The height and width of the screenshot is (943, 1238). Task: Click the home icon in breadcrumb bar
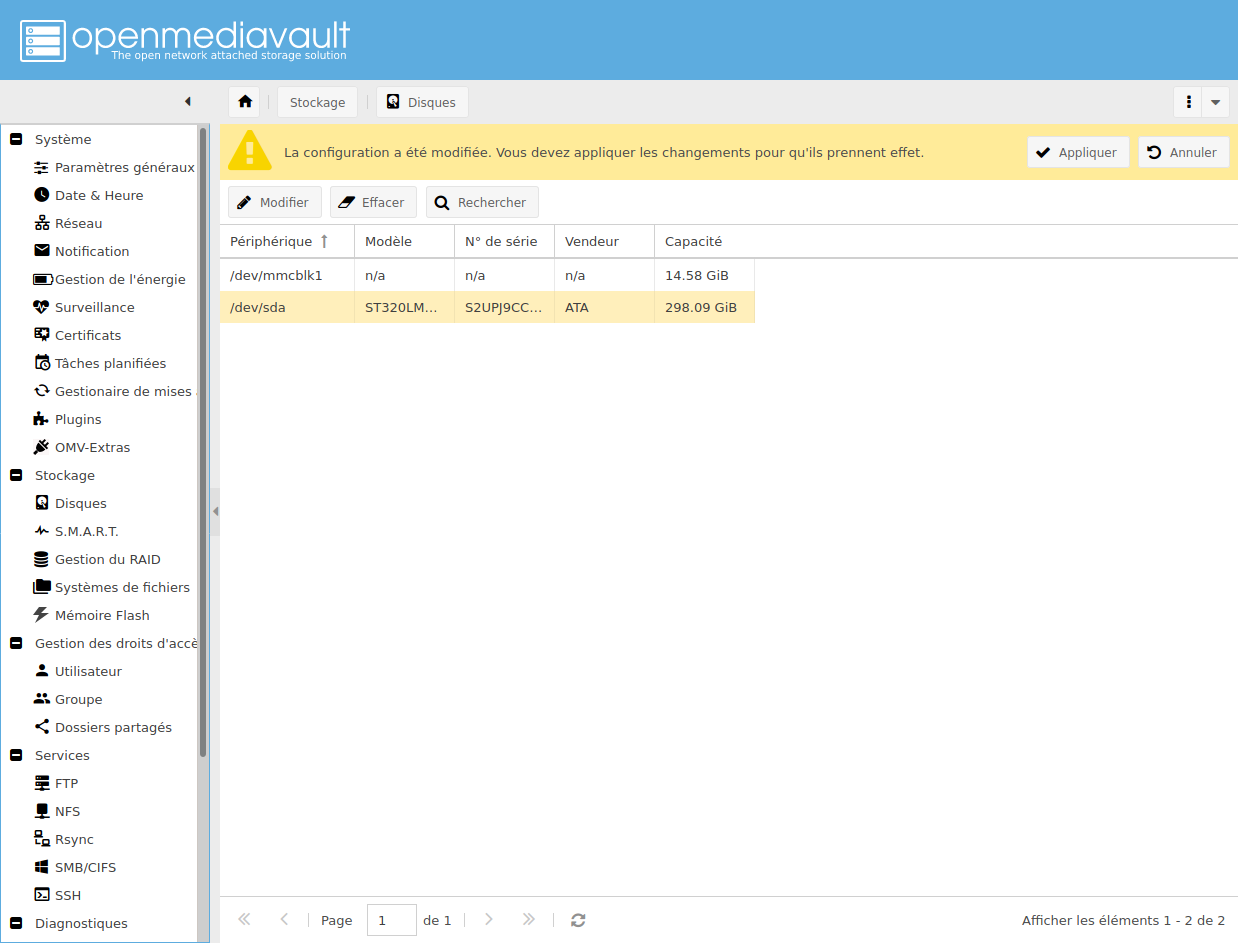click(244, 102)
